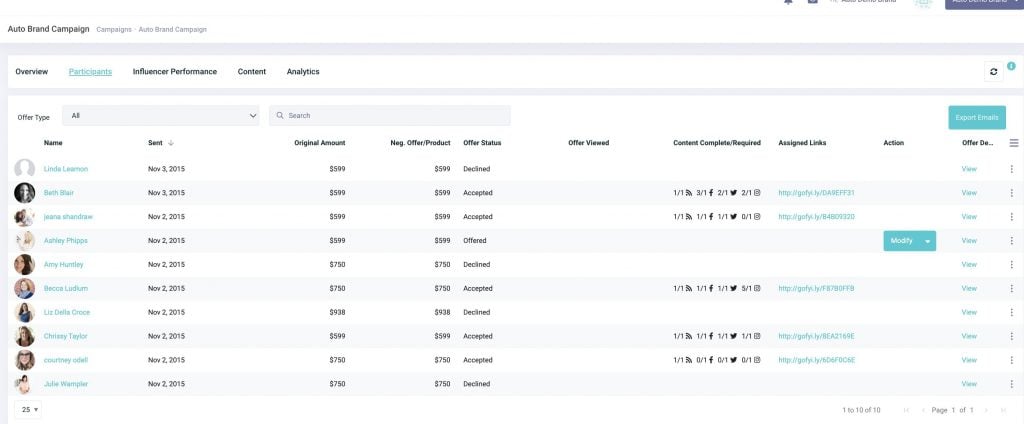Click Nov 3, 2015 date in Linda Leamon's row
The width and height of the screenshot is (1024, 424).
coord(167,169)
